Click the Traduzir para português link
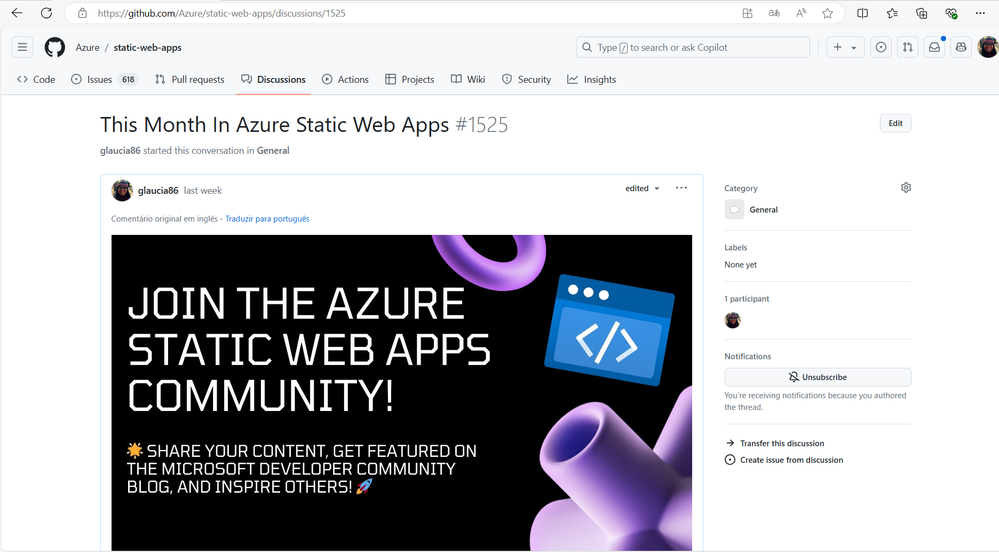Image resolution: width=999 pixels, height=552 pixels. tap(267, 219)
